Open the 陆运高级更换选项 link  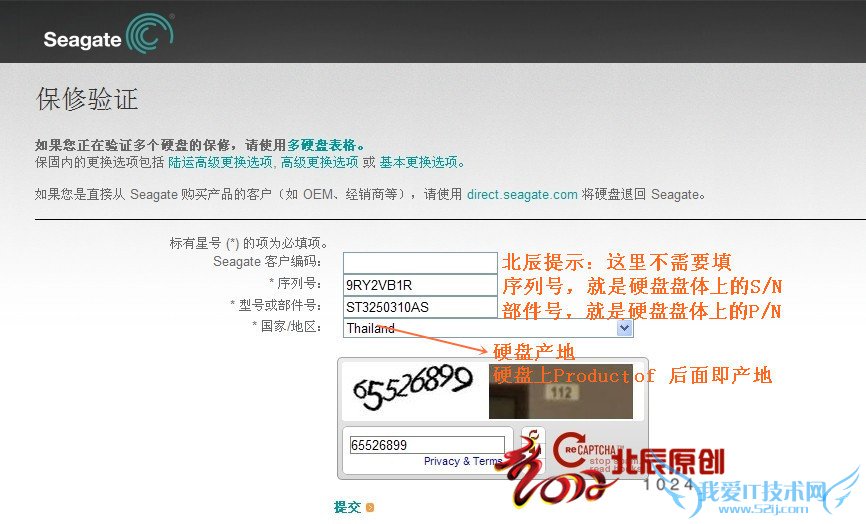tap(220, 162)
